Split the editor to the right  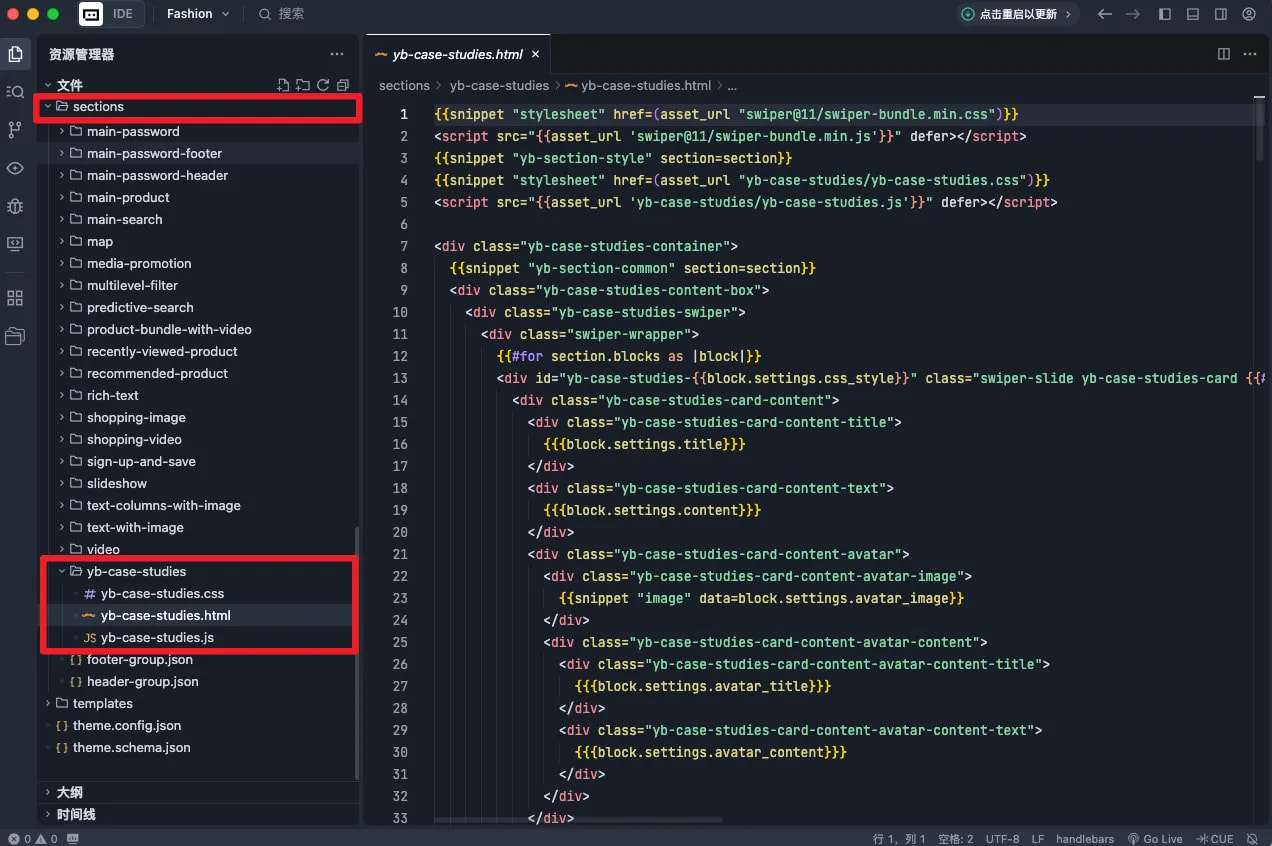[1223, 54]
